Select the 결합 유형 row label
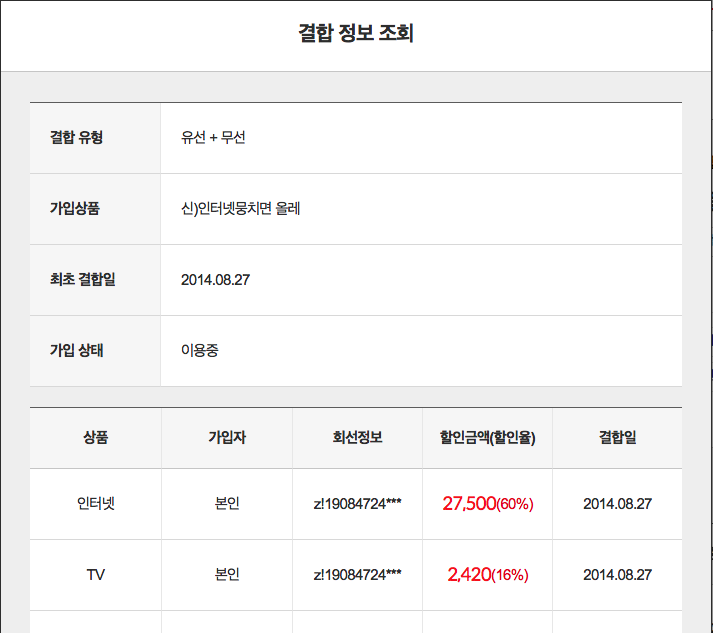 (76, 138)
